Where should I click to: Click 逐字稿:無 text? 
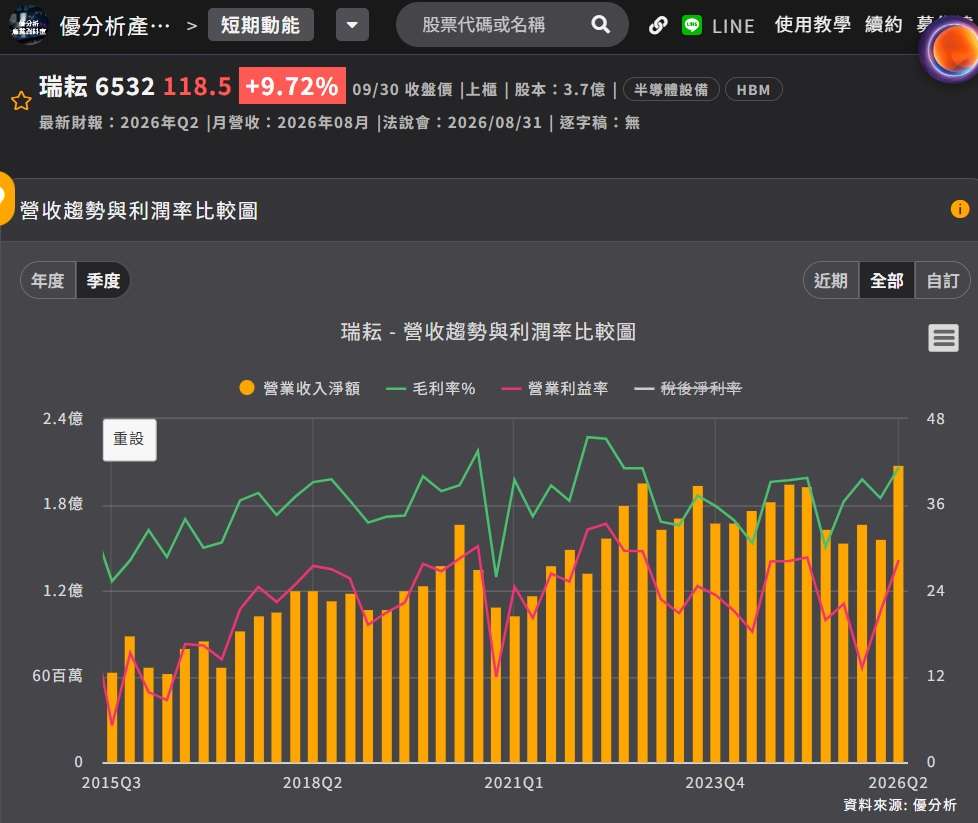tap(599, 122)
